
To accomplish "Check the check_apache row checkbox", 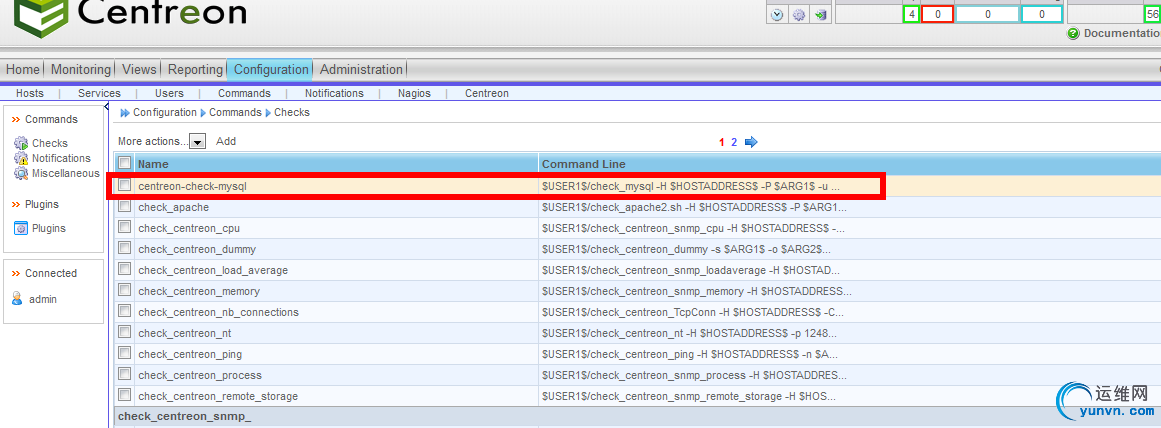I will 125,207.
